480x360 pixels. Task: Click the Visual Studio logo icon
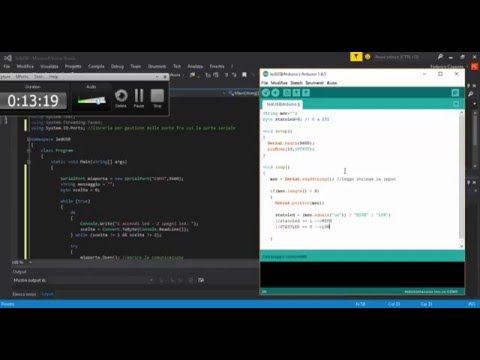(x=8, y=58)
